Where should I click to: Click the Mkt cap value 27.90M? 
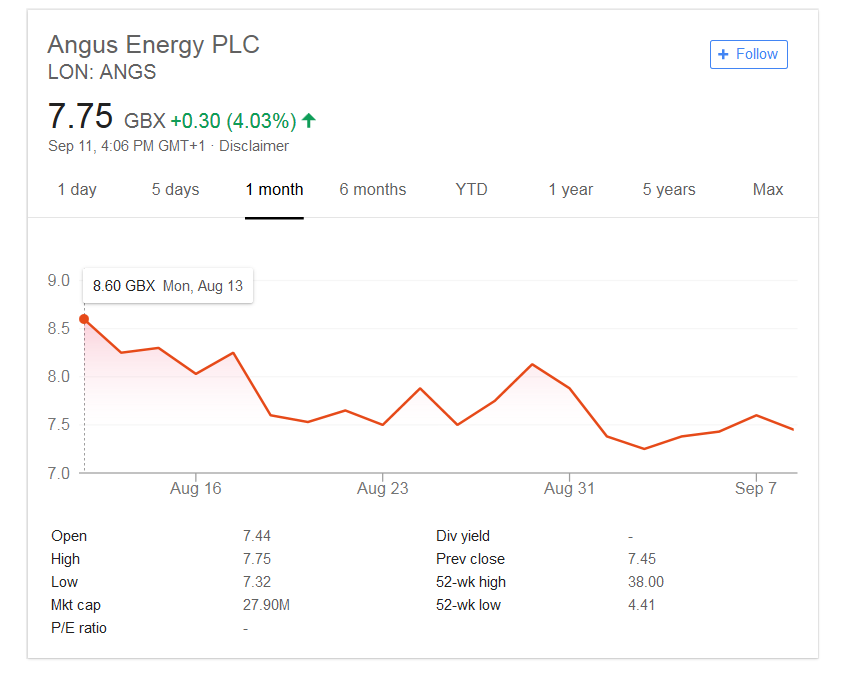pos(266,605)
